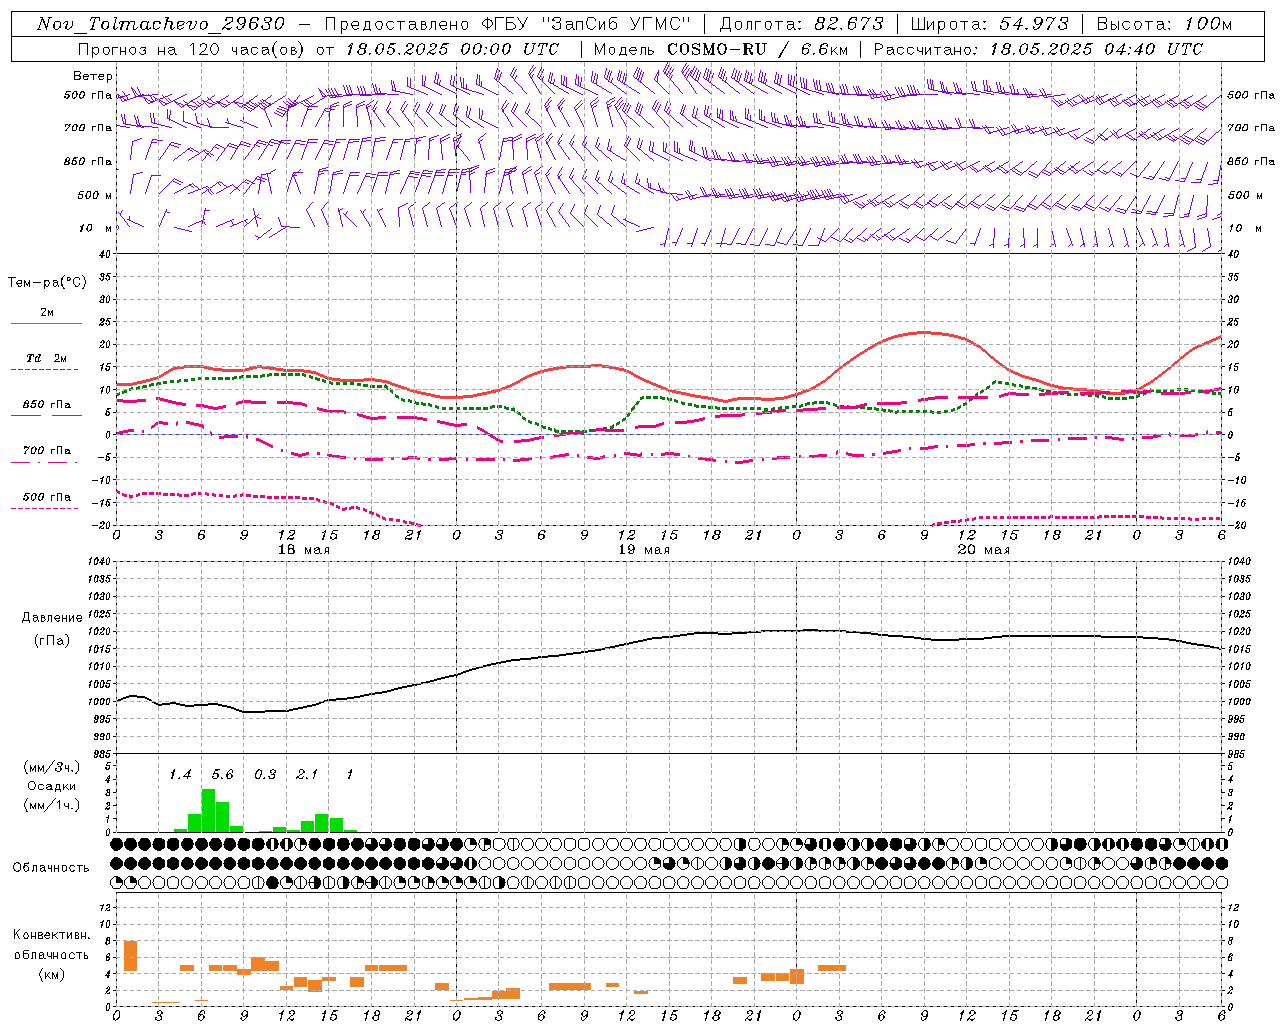Viewport: 1280px width, 1024px height.
Task: Click the precipitation total 2.1
Action: pos(307,774)
